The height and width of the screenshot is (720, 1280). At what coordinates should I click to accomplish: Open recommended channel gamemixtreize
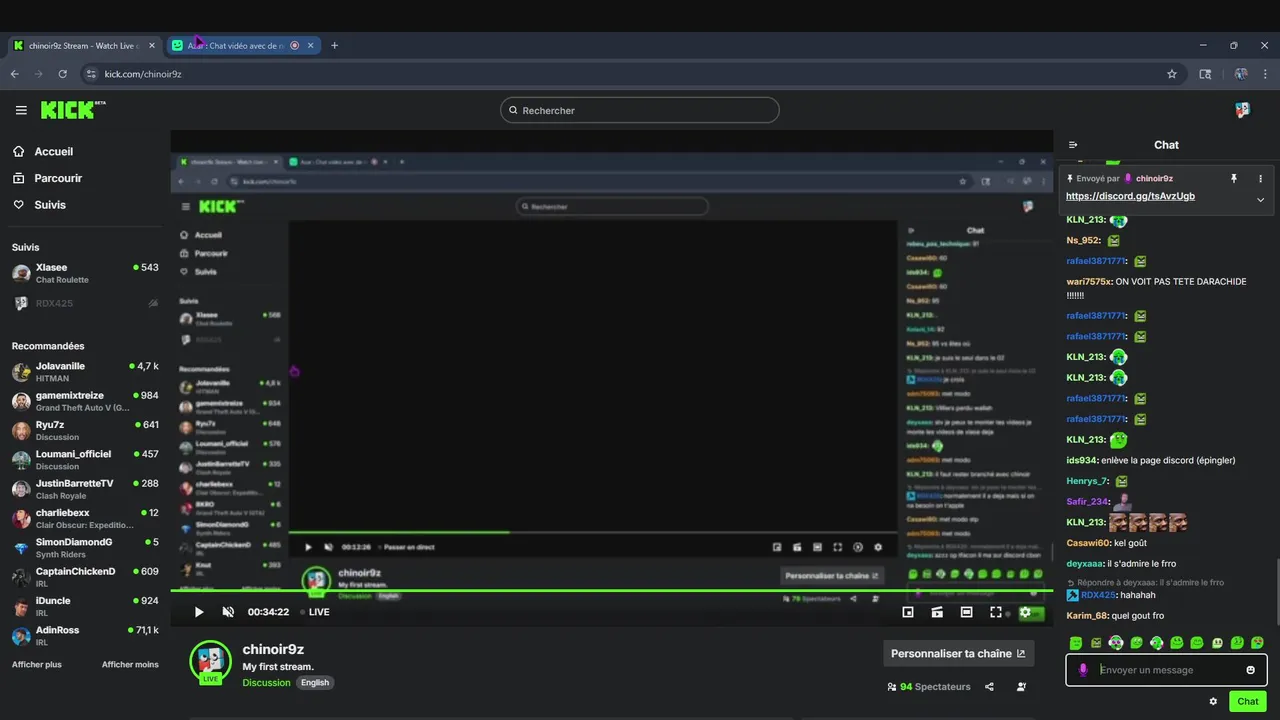pyautogui.click(x=85, y=401)
